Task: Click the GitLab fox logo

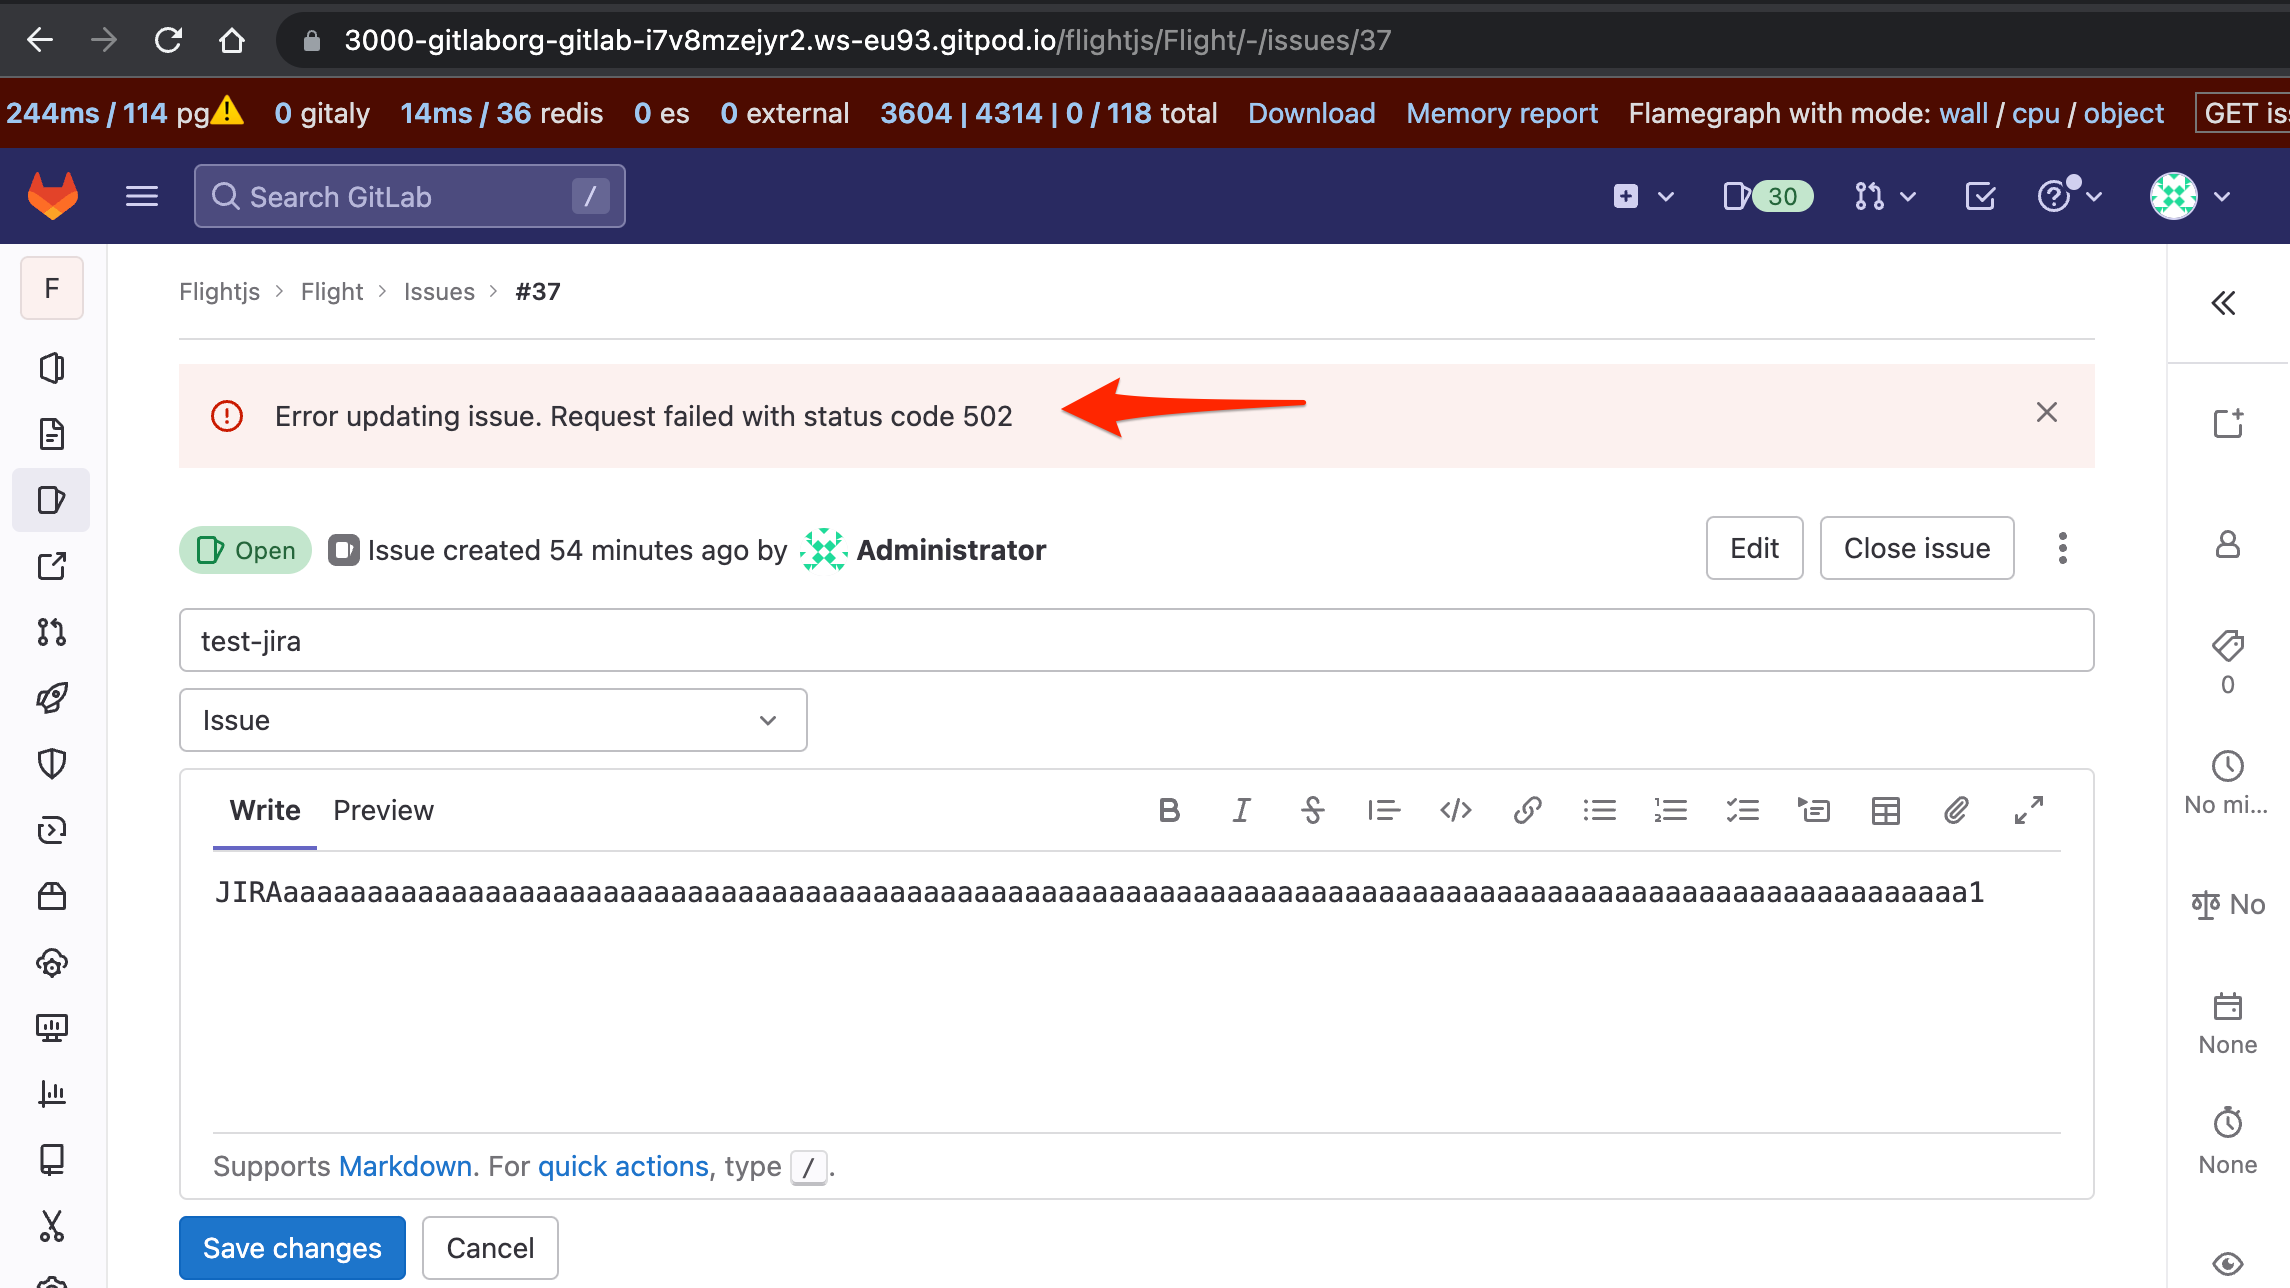Action: (x=53, y=196)
